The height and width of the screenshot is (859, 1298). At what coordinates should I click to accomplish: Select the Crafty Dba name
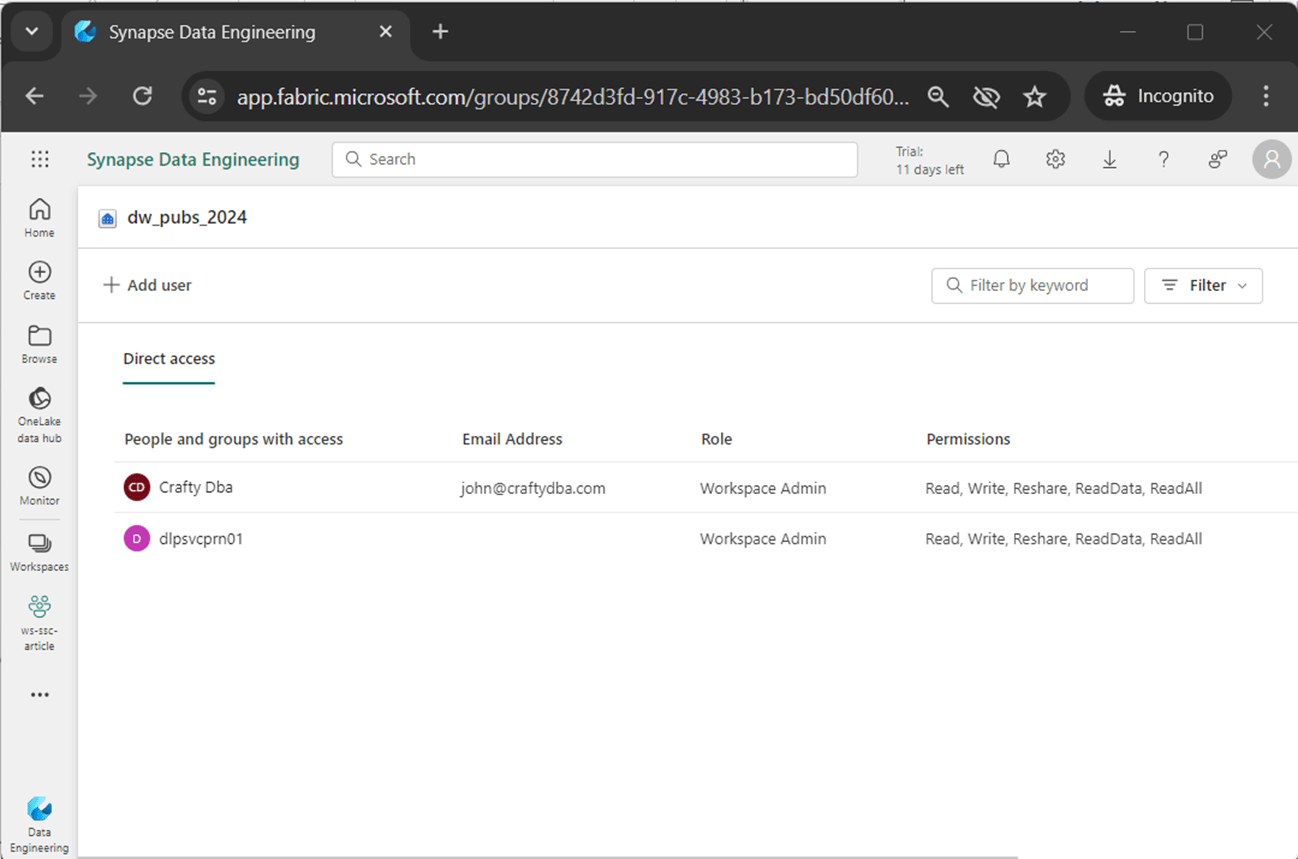(x=196, y=488)
